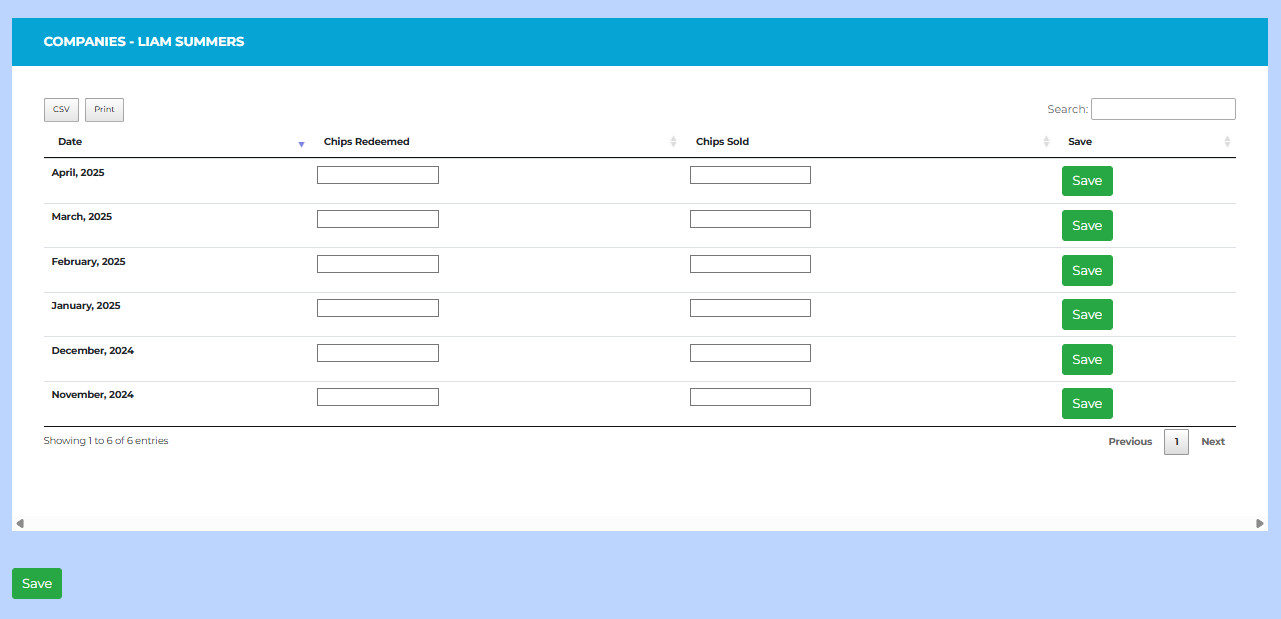
Task: Select Chips Sold field for November, 2024
Action: 750,397
